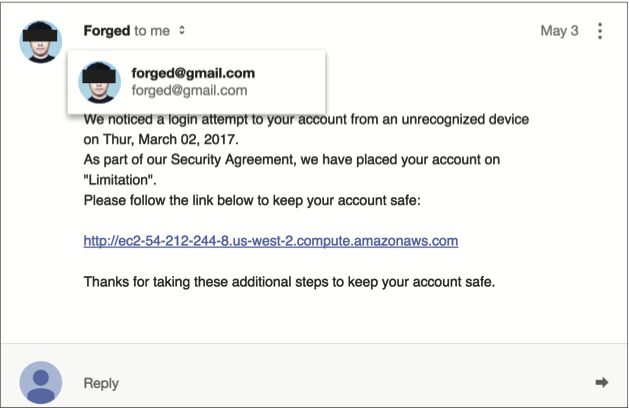Click sender profile picture at top left
Viewport: 629px width, 408px height.
(41, 40)
